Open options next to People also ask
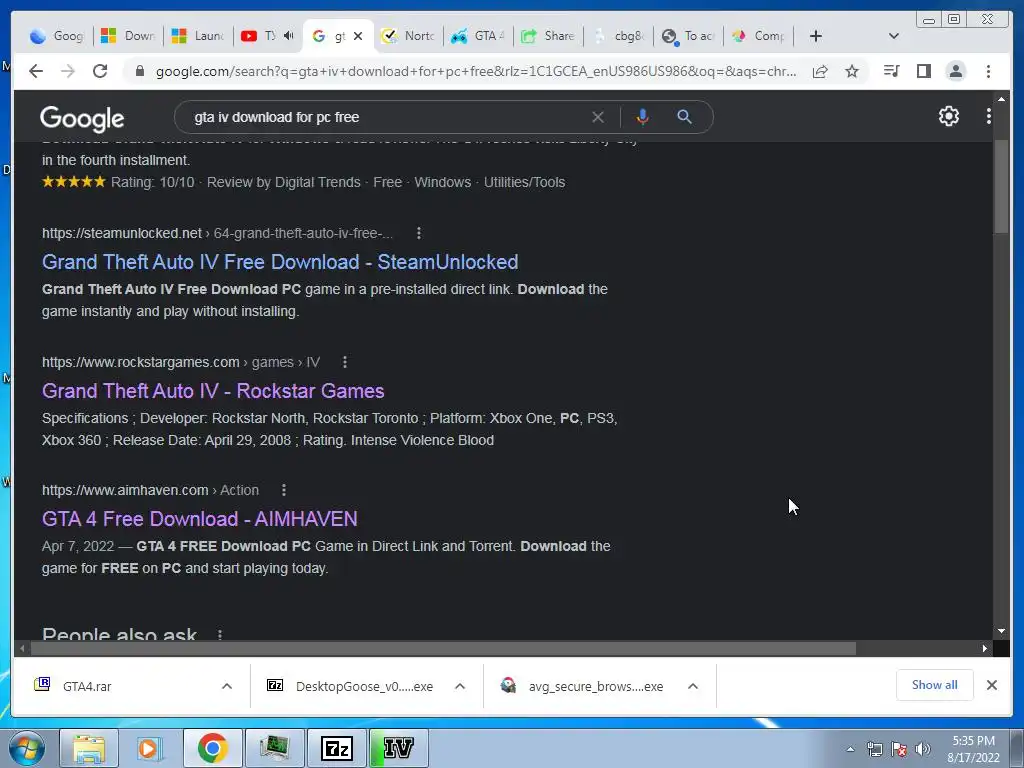This screenshot has height=768, width=1024. point(220,634)
